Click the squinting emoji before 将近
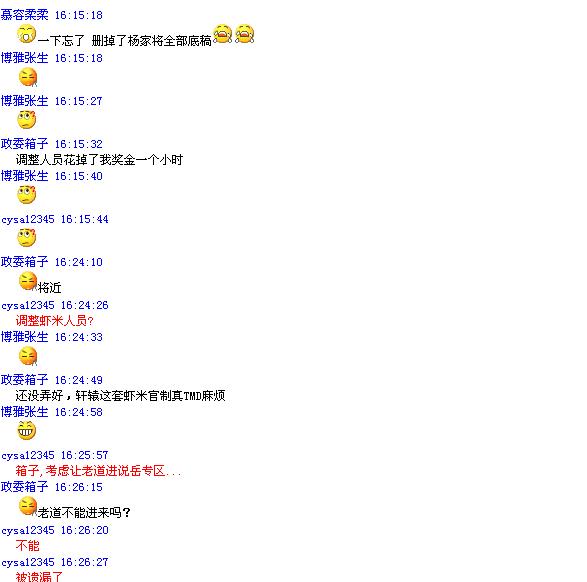The width and height of the screenshot is (587, 582). (28, 281)
